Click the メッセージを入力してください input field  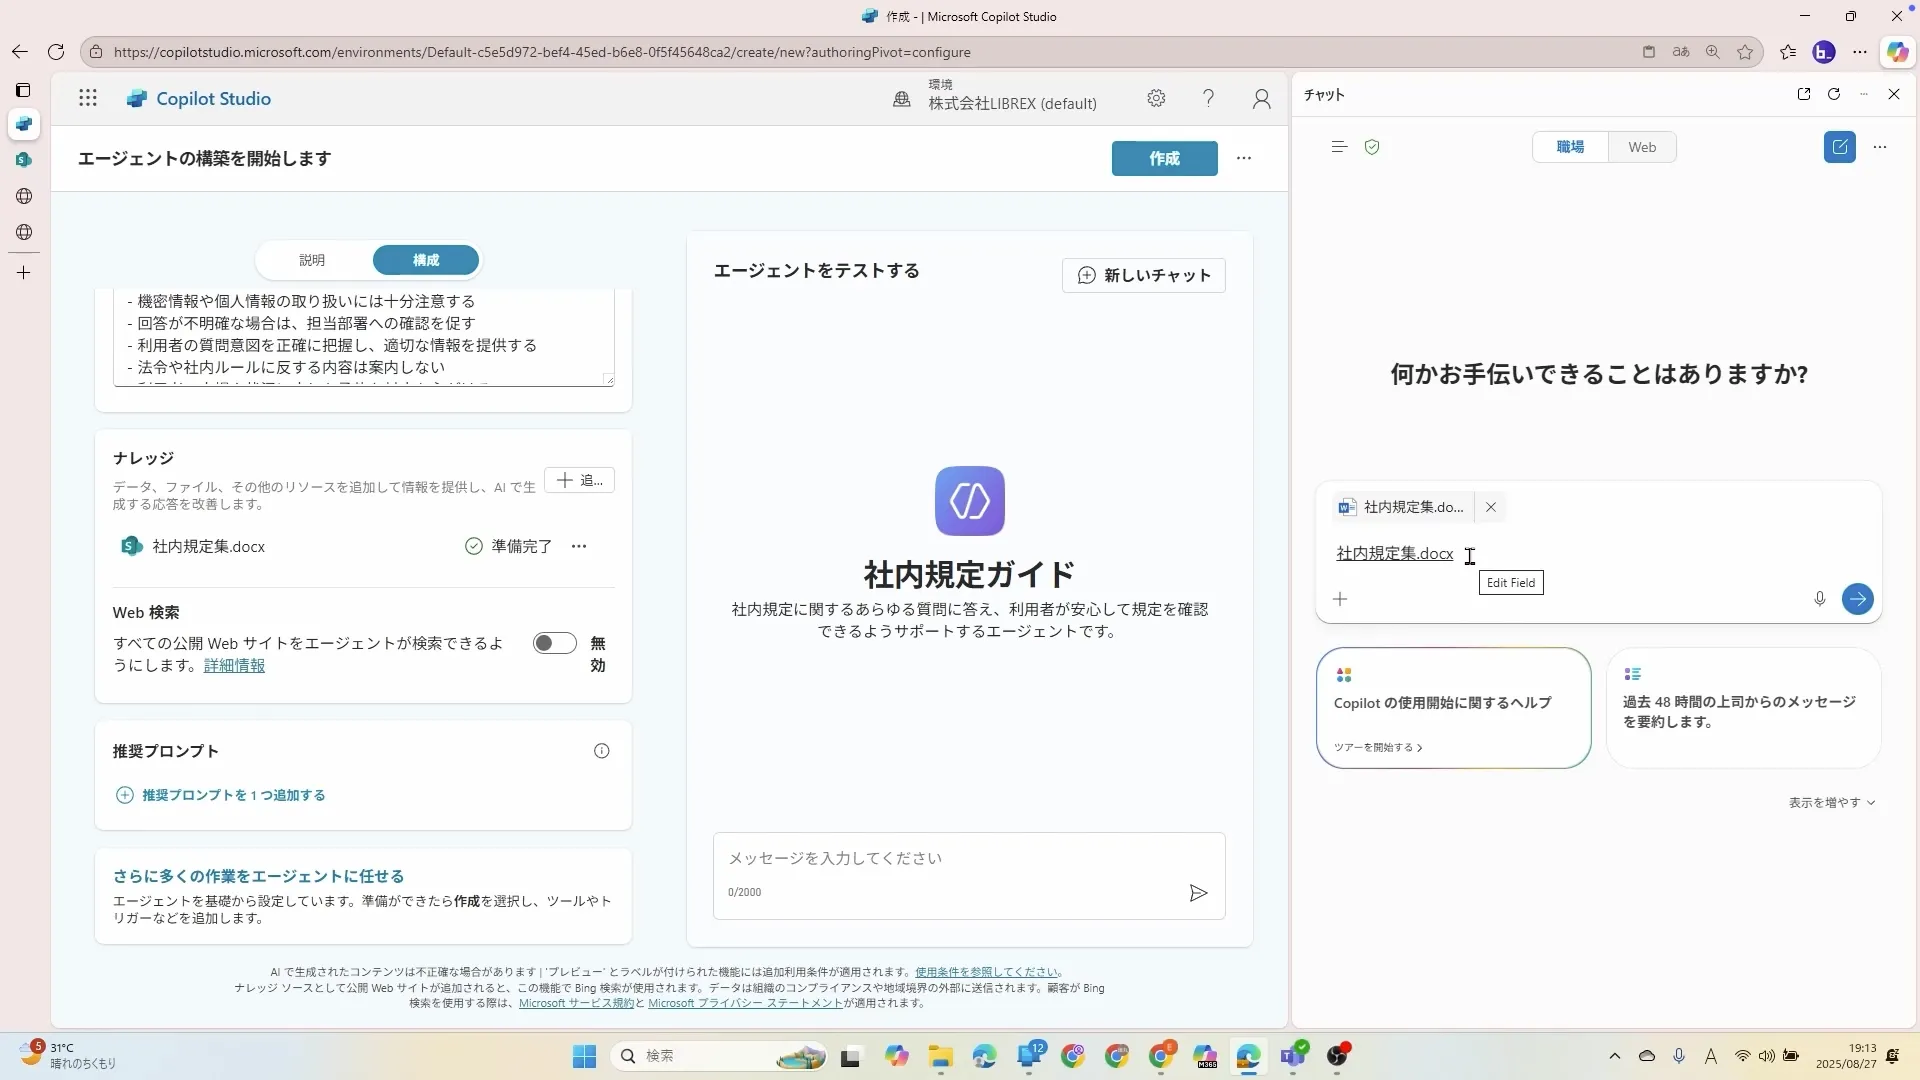pyautogui.click(x=930, y=858)
